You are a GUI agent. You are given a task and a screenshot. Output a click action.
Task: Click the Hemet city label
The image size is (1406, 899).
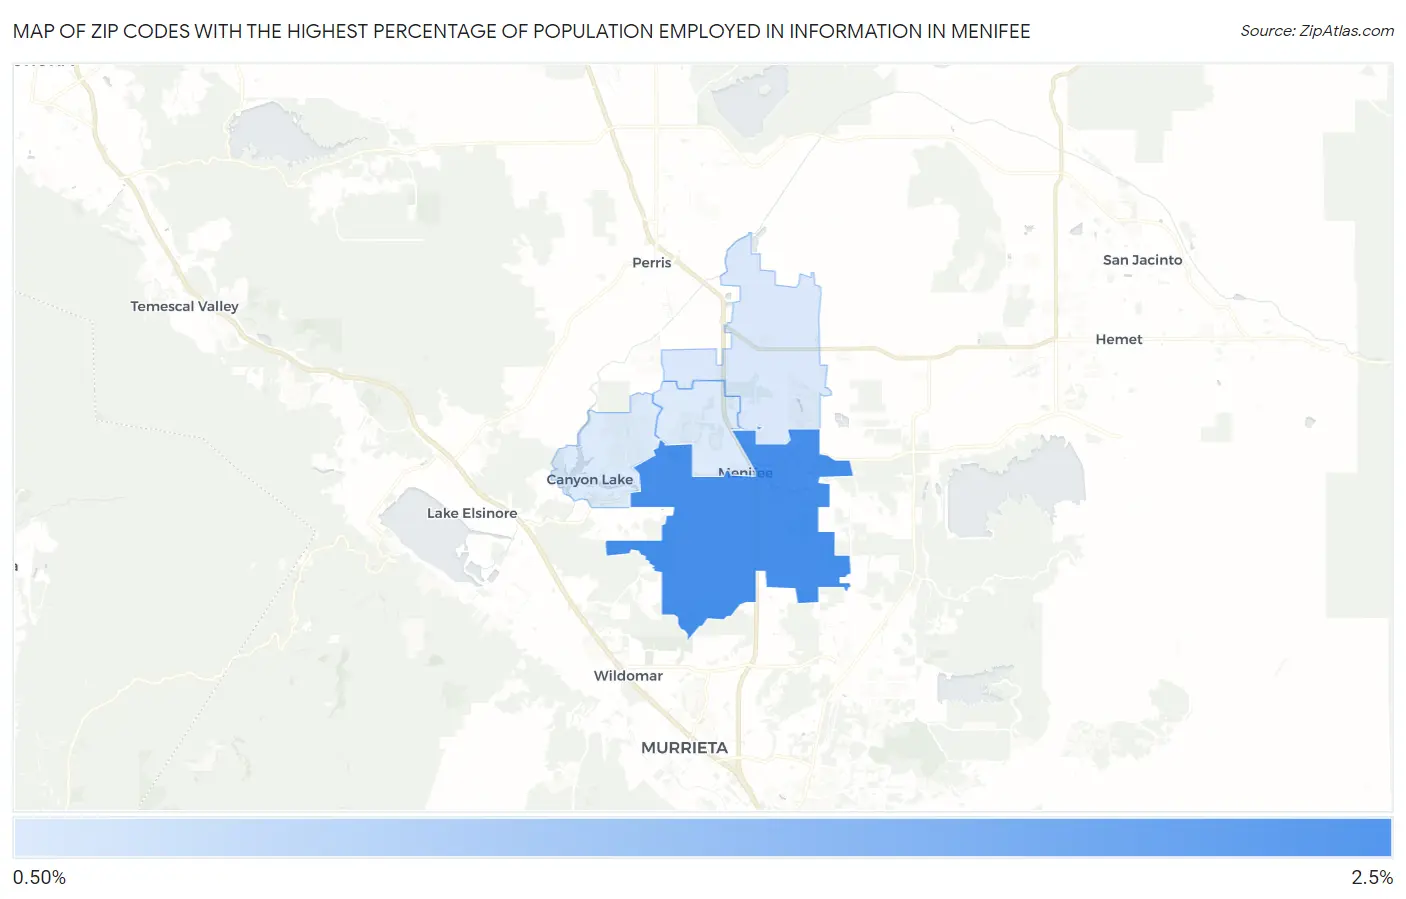point(1118,339)
